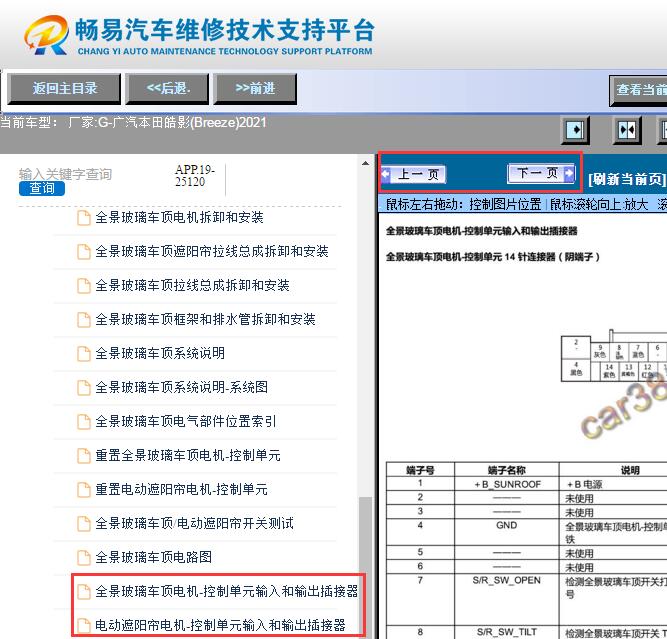667x639 pixels.
Task: Click document icon beside 重置电动遮阳帘电机-控制单元
Action: [84, 490]
